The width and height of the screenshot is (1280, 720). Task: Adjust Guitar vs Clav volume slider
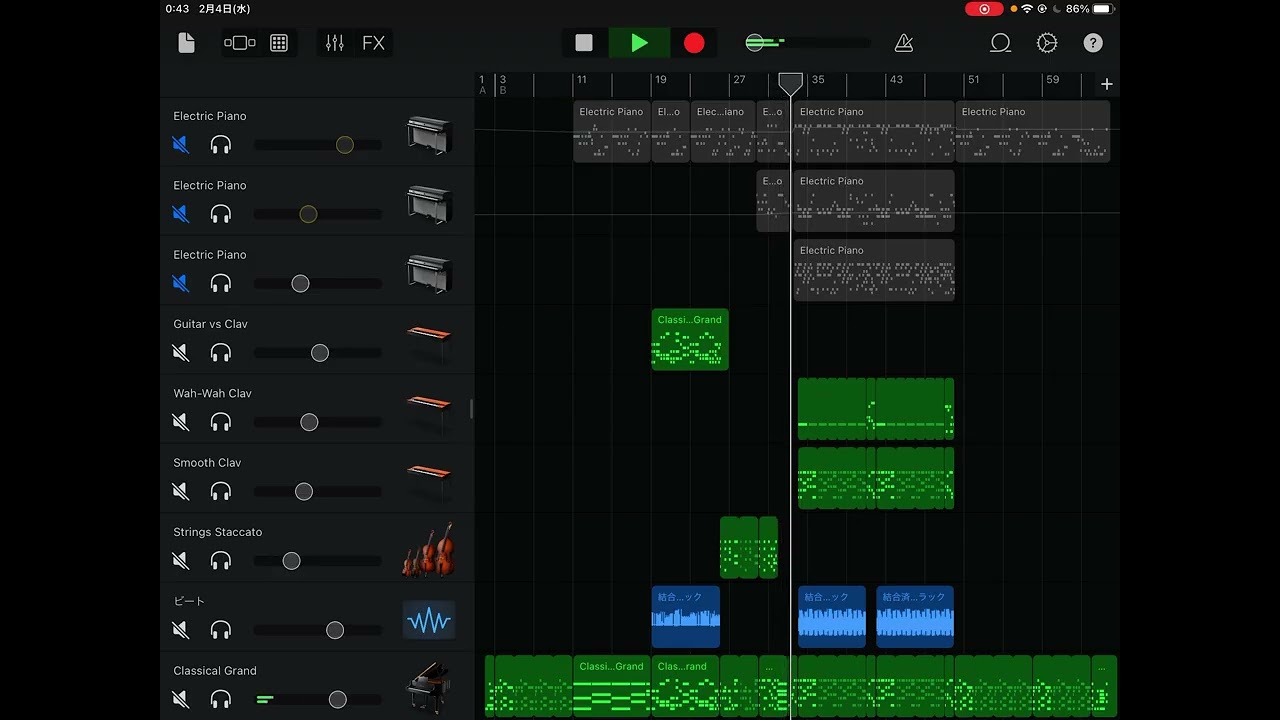318,353
